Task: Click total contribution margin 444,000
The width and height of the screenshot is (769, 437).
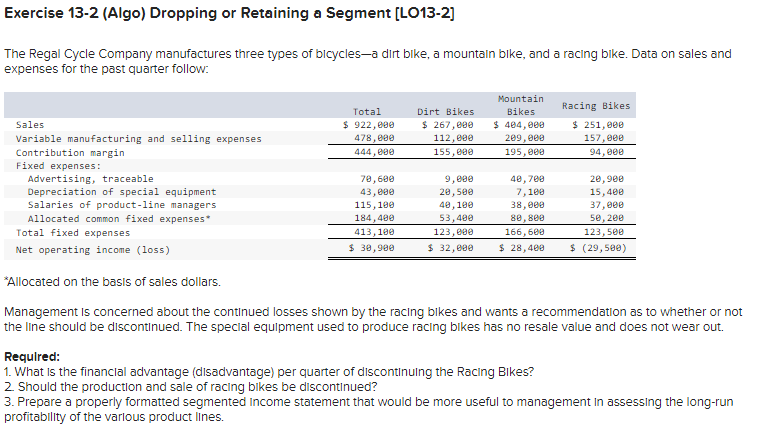Action: pos(374,152)
